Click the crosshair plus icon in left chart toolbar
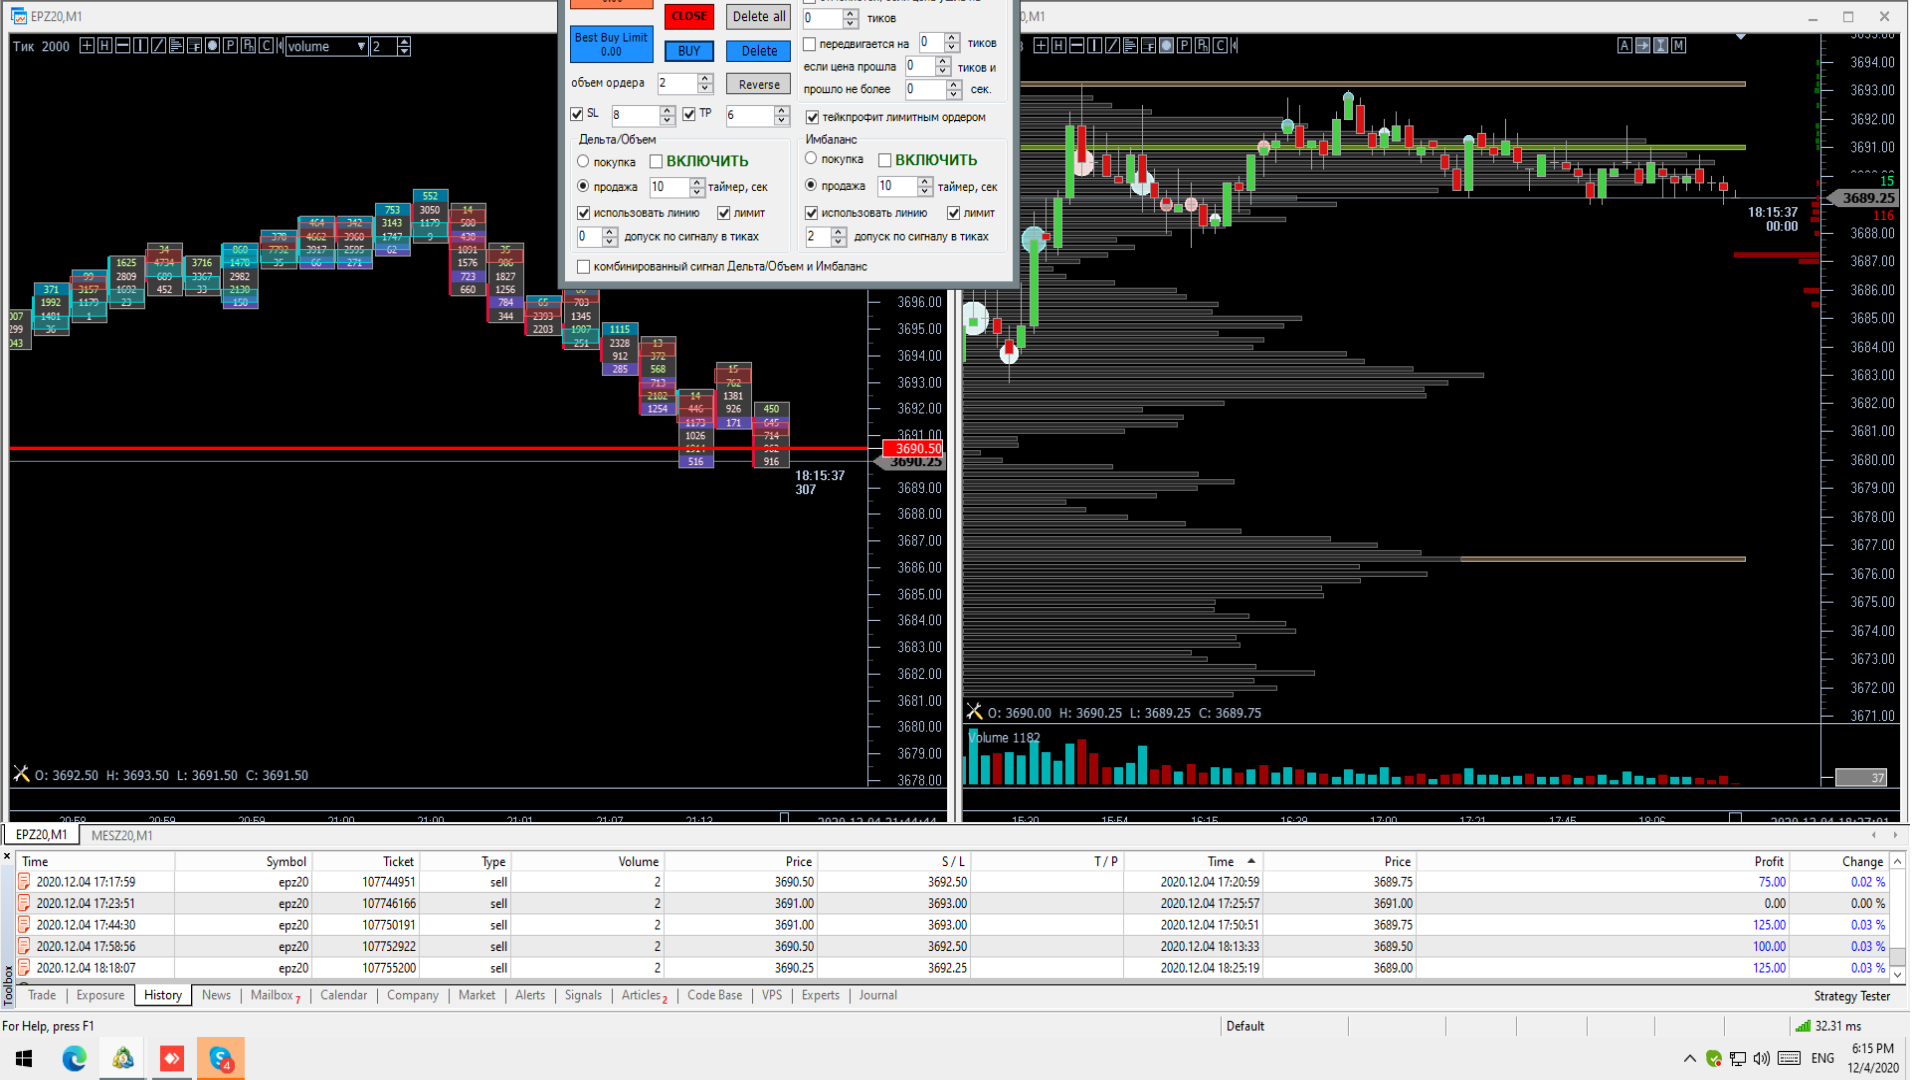The height and width of the screenshot is (1080, 1920). coord(87,46)
